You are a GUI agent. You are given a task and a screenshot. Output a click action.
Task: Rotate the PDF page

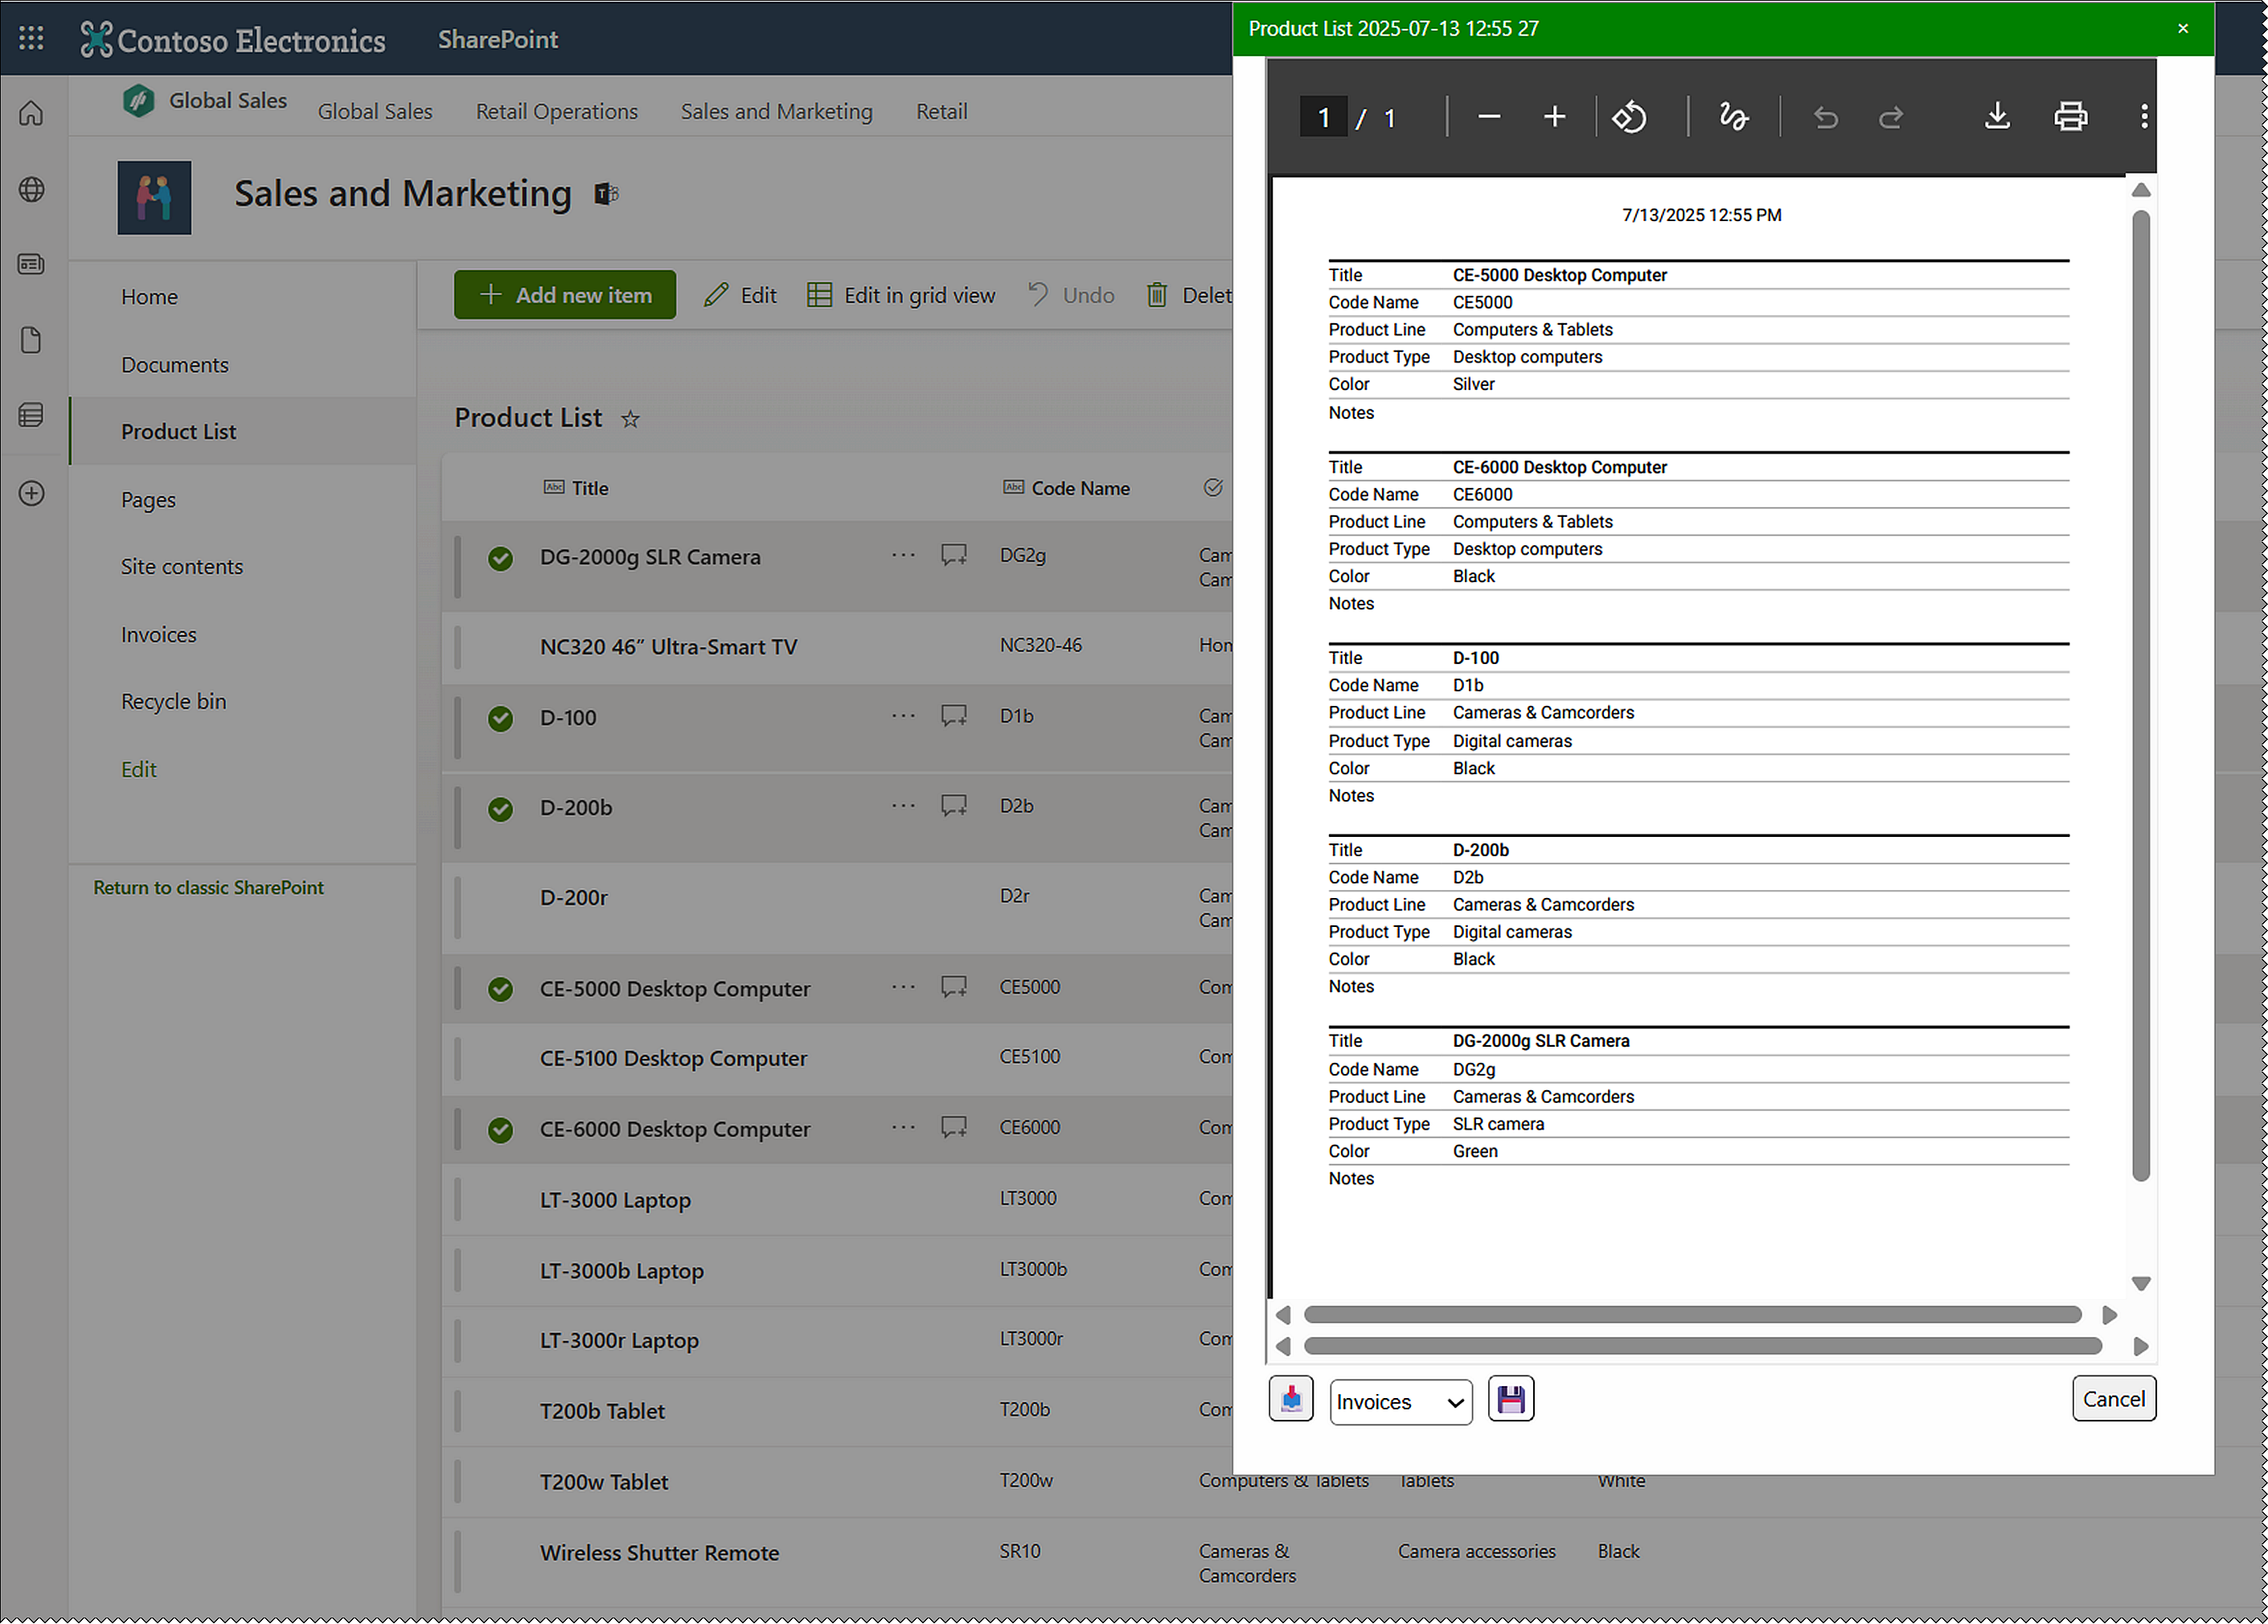tap(1628, 117)
